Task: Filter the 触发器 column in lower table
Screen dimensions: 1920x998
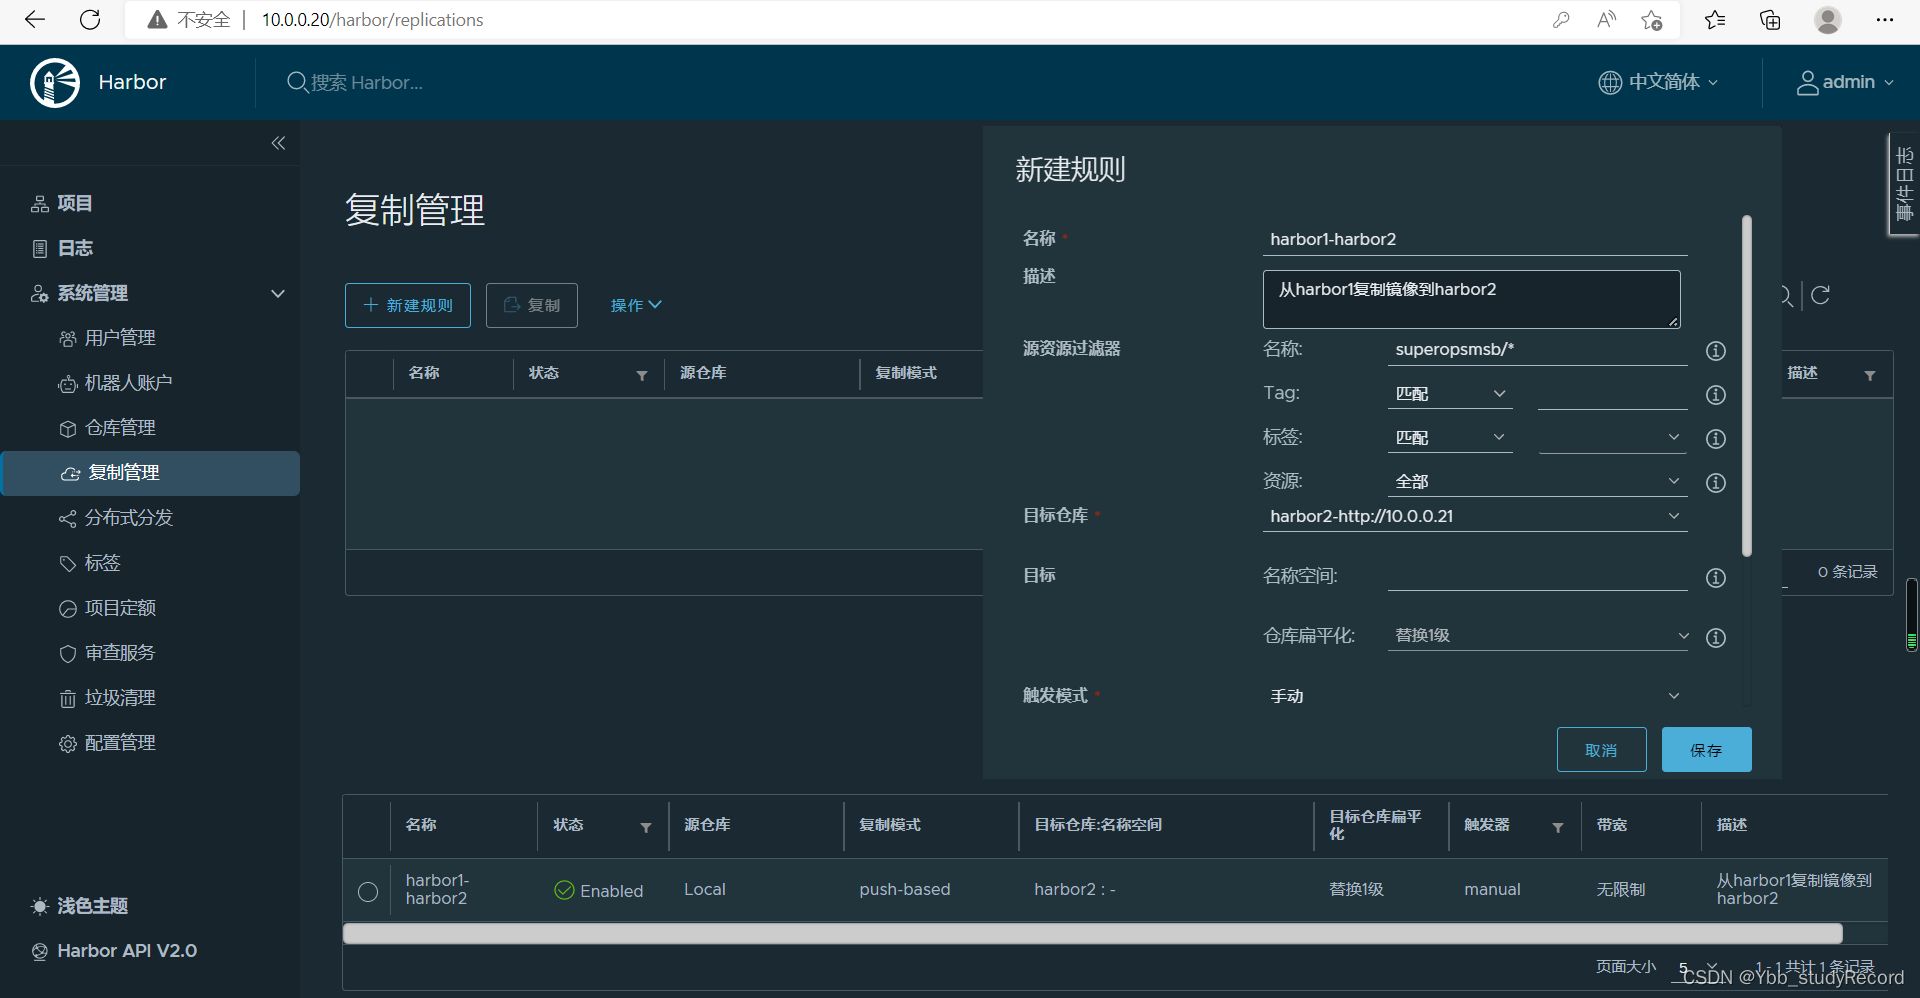Action: pos(1558,827)
